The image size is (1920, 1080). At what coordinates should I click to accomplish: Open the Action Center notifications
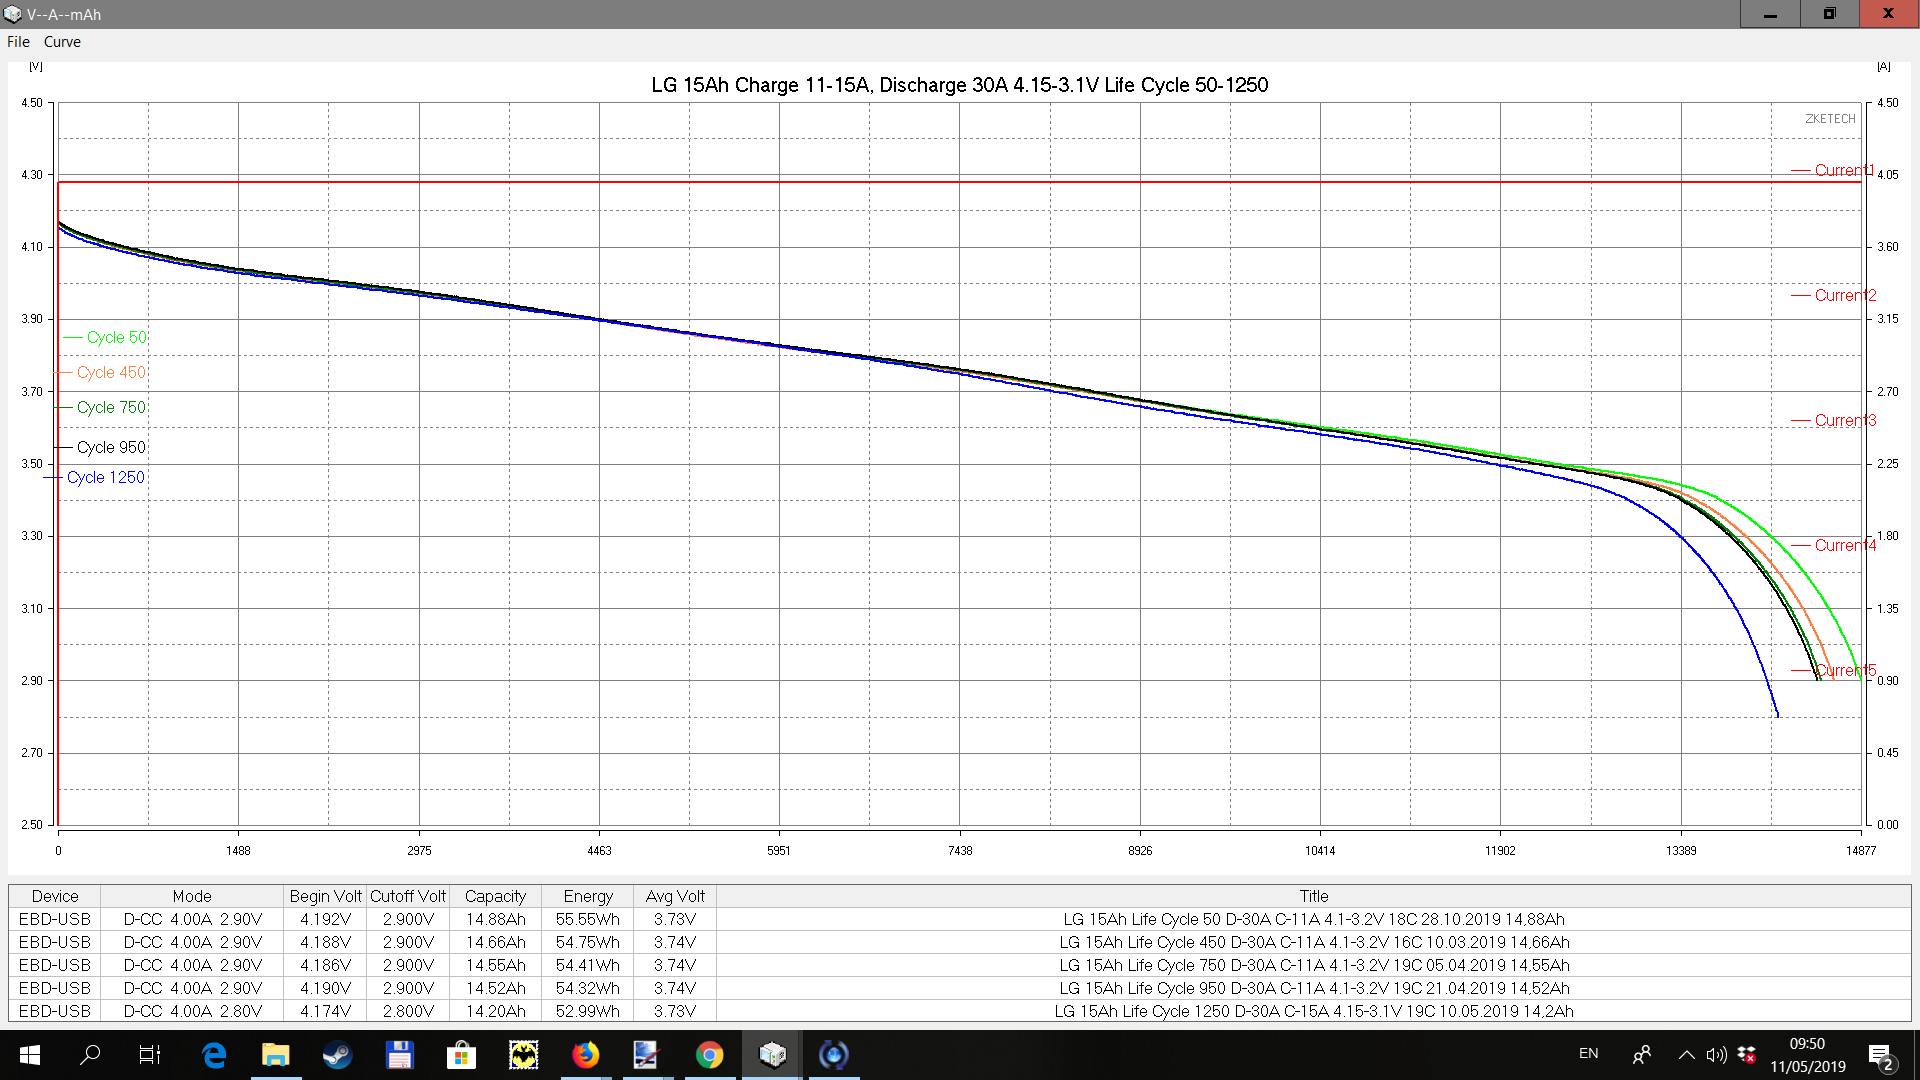pyautogui.click(x=1880, y=1054)
